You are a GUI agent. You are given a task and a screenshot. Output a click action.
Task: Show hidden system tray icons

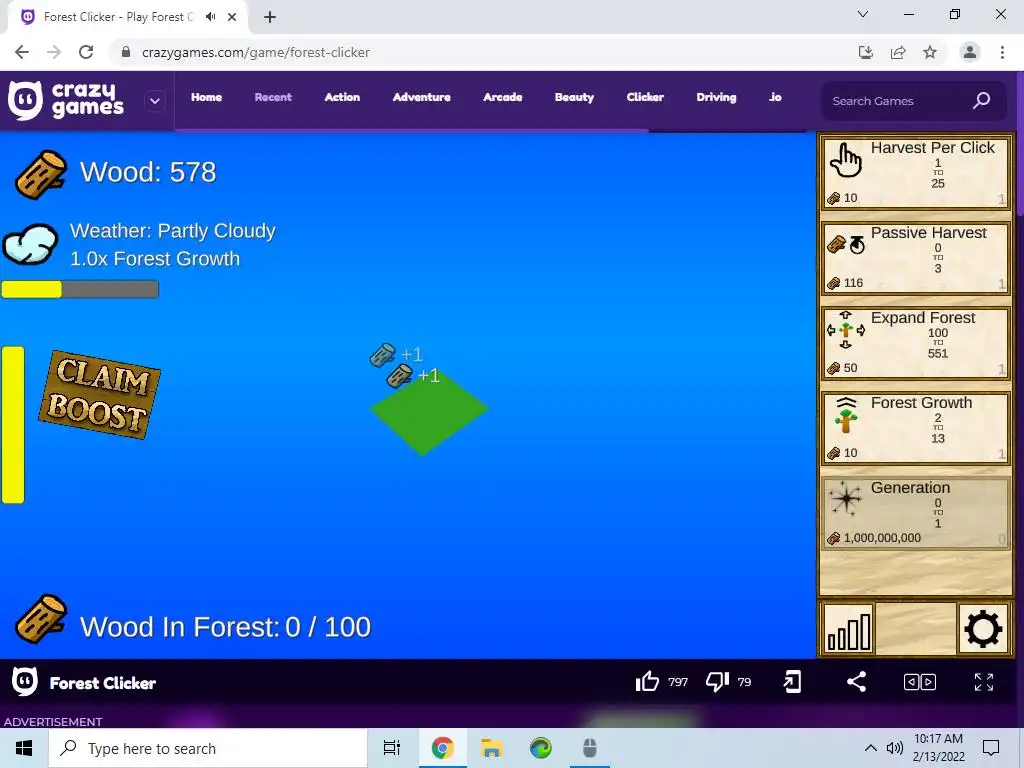point(871,748)
